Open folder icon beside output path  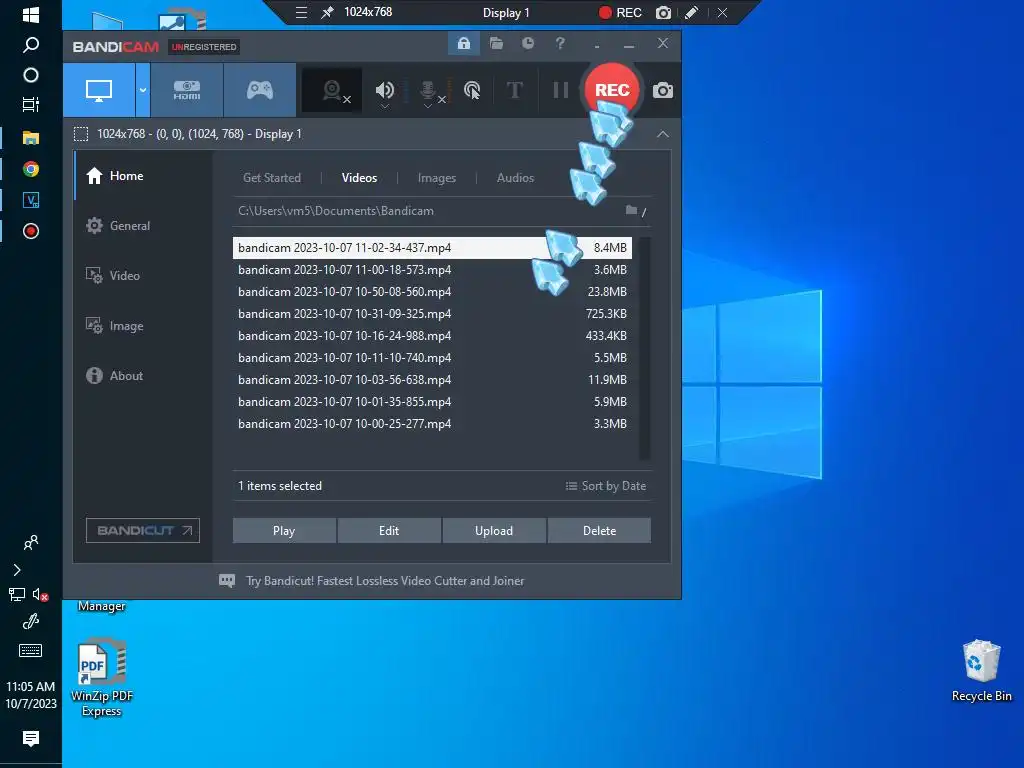click(632, 210)
